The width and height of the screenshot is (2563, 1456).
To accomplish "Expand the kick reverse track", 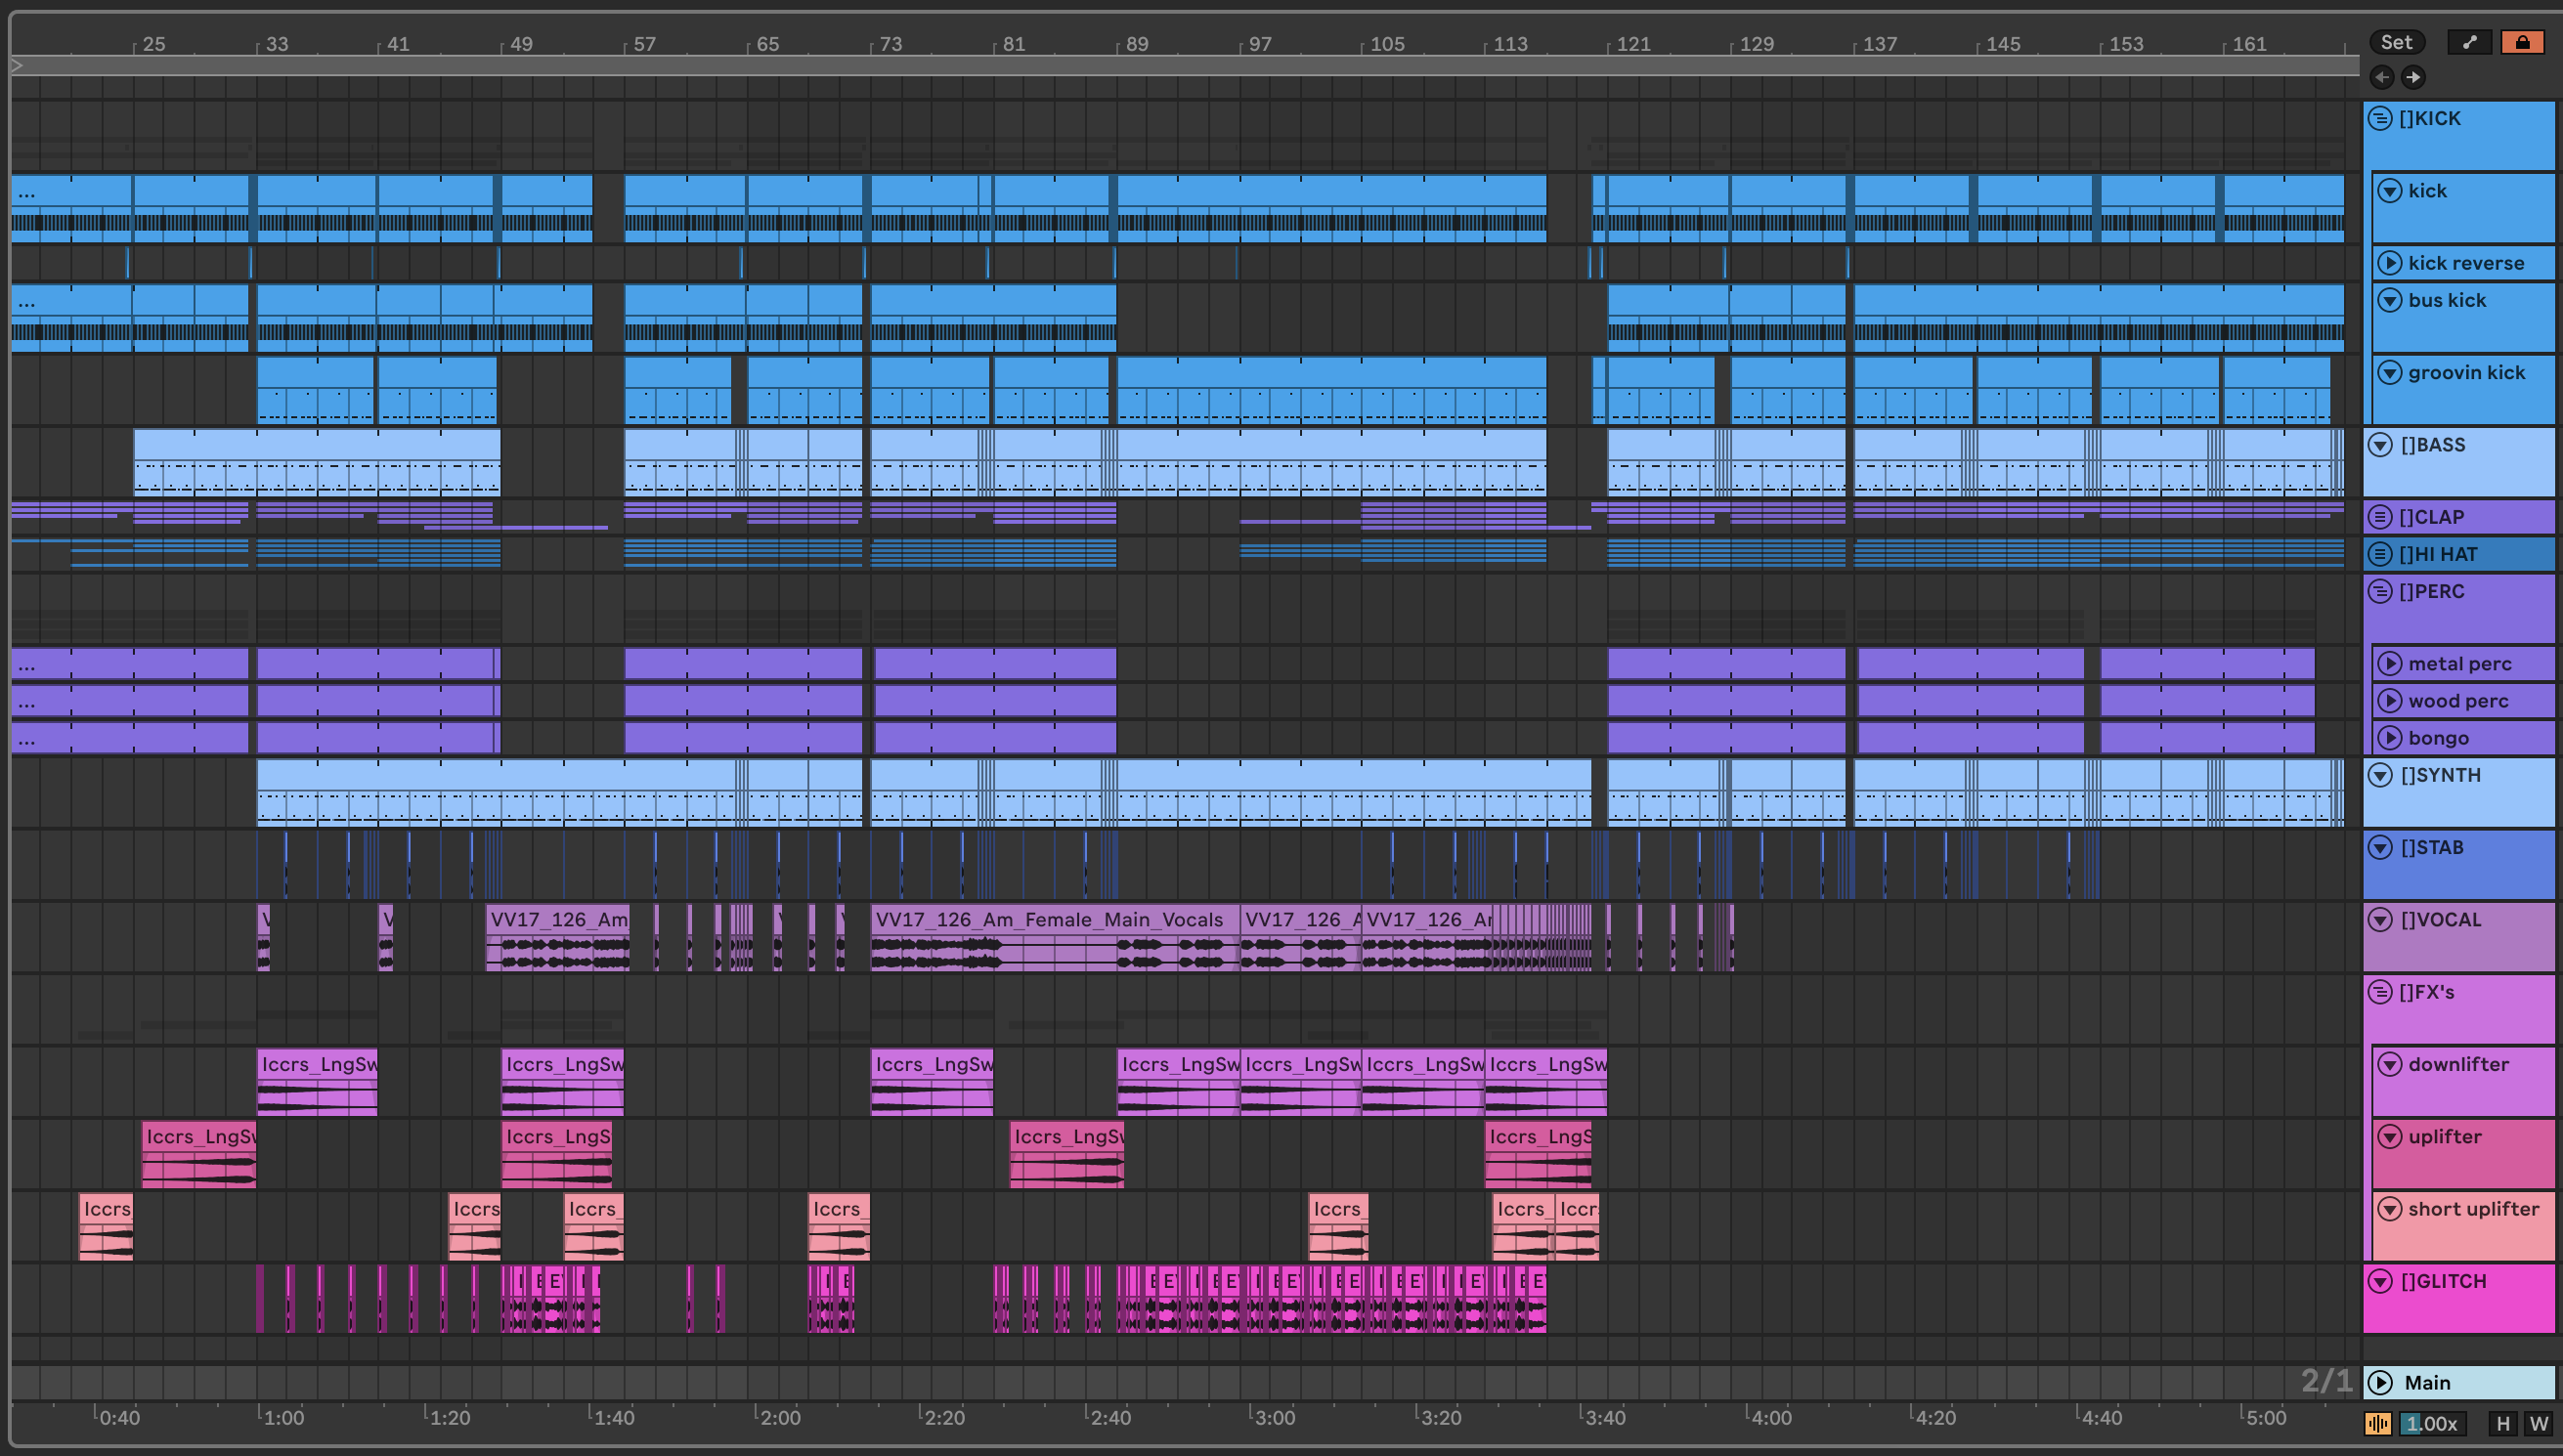I will [2390, 263].
